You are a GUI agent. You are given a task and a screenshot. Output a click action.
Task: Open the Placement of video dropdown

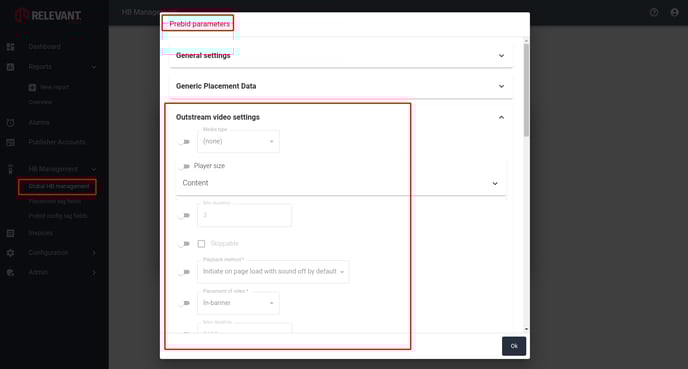coord(238,303)
